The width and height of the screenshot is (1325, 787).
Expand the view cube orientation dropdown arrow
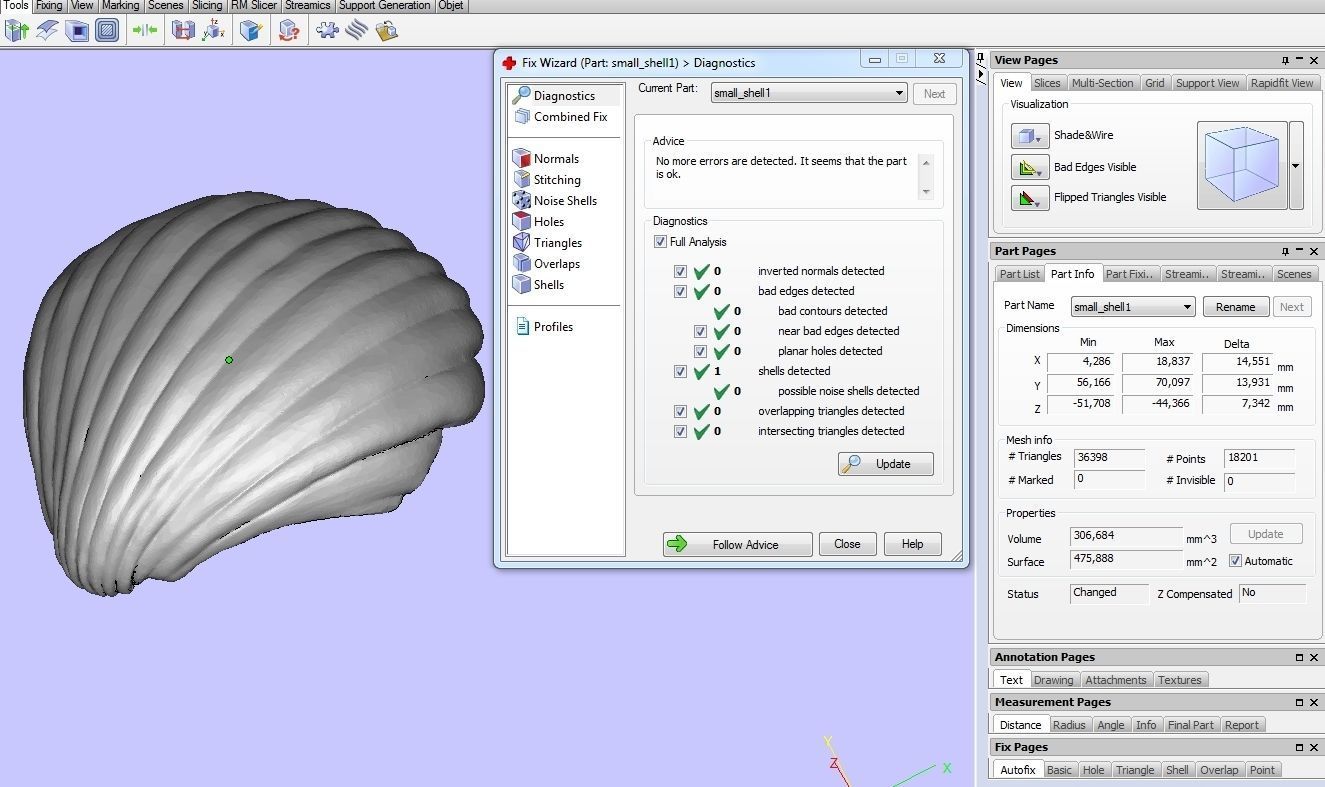[x=1296, y=166]
